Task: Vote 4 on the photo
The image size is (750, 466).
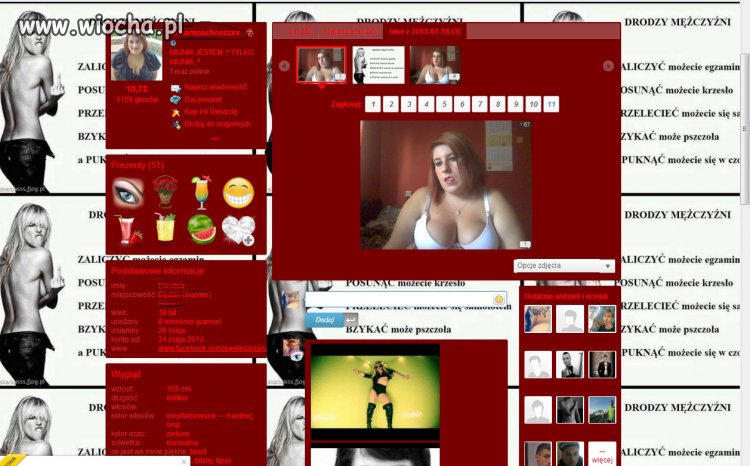Action: (x=426, y=104)
